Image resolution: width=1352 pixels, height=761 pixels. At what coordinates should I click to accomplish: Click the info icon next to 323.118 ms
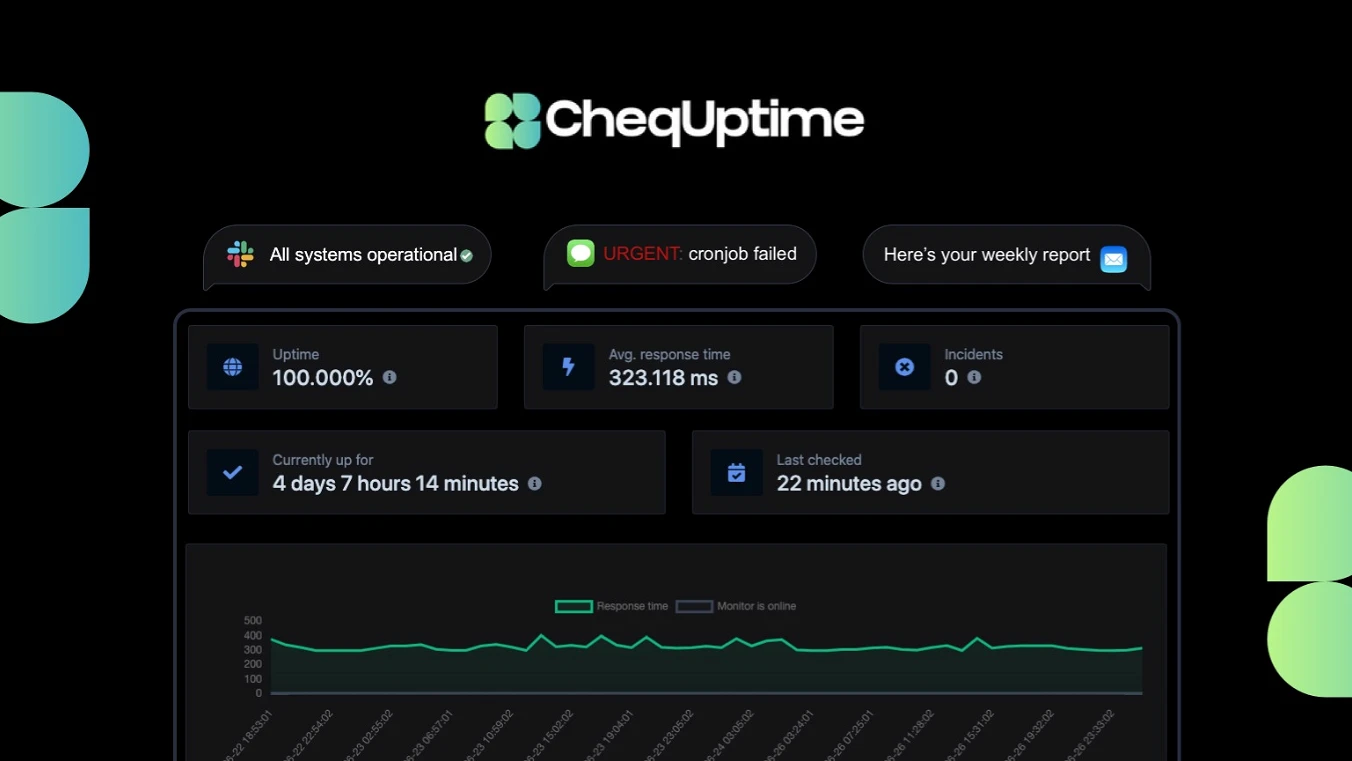point(734,377)
